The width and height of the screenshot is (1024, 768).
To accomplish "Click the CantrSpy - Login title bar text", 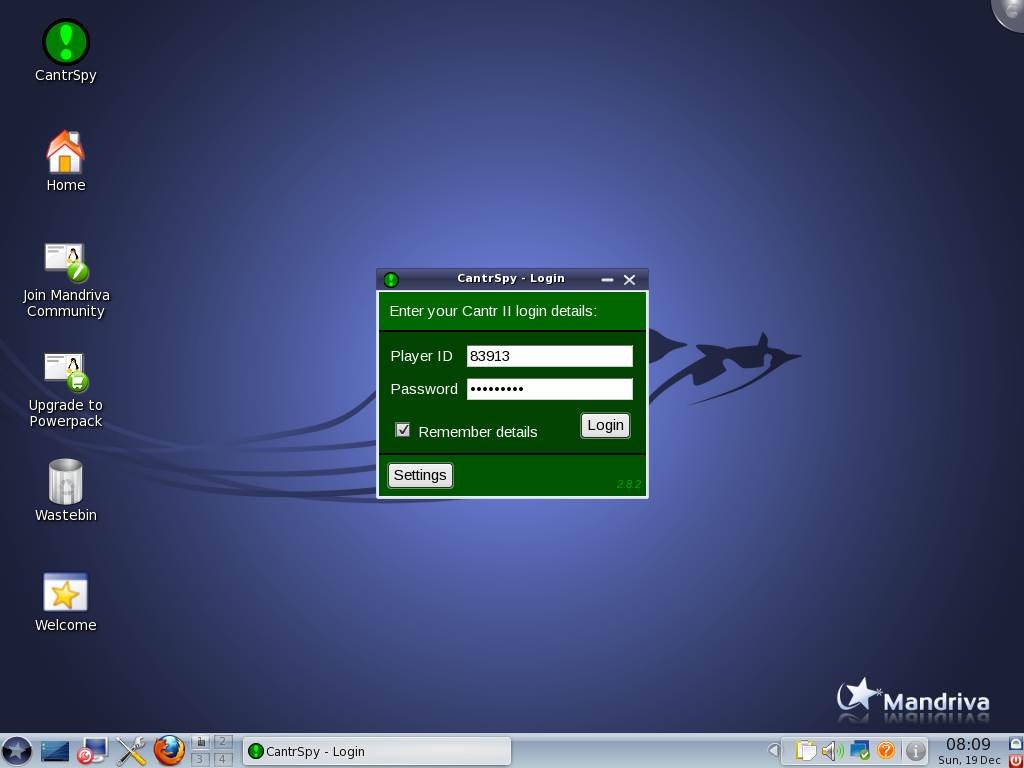I will [511, 278].
